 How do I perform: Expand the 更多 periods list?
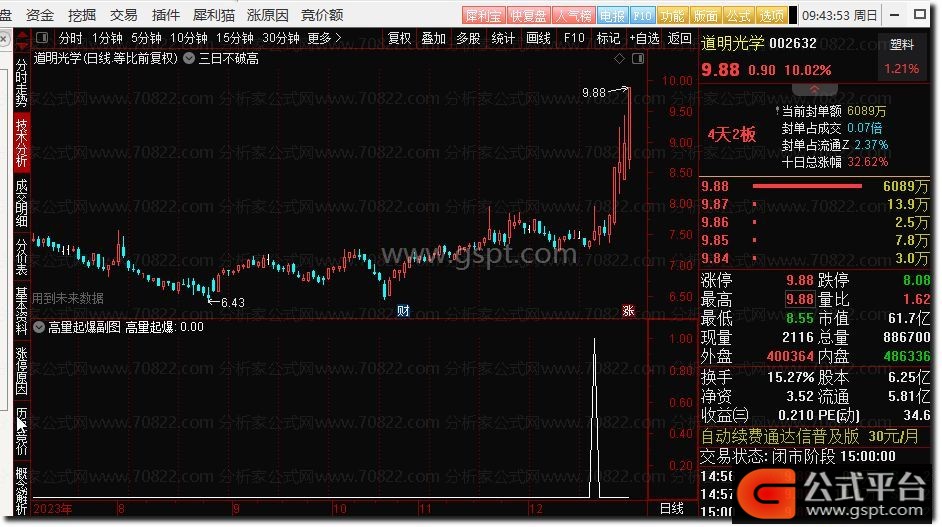tap(324, 38)
